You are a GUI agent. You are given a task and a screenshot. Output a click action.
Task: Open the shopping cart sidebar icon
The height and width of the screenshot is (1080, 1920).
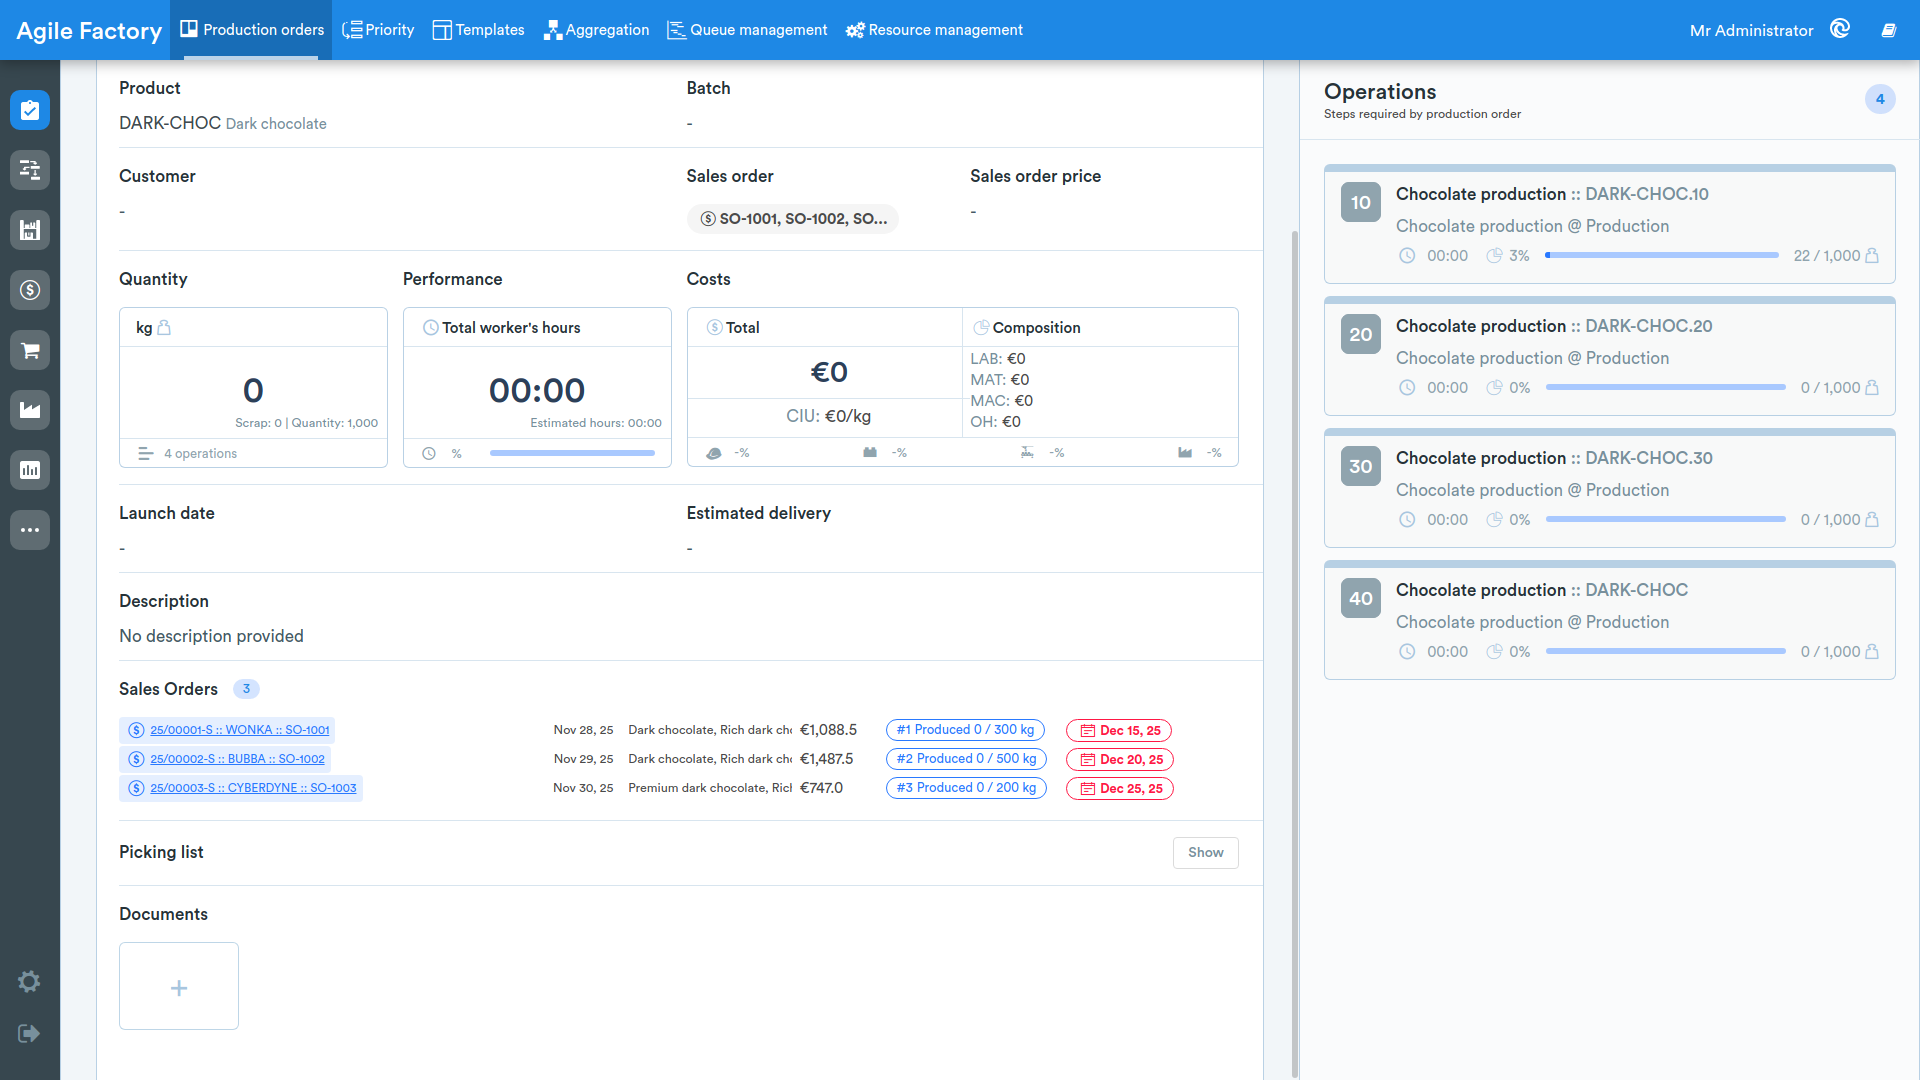pos(30,350)
